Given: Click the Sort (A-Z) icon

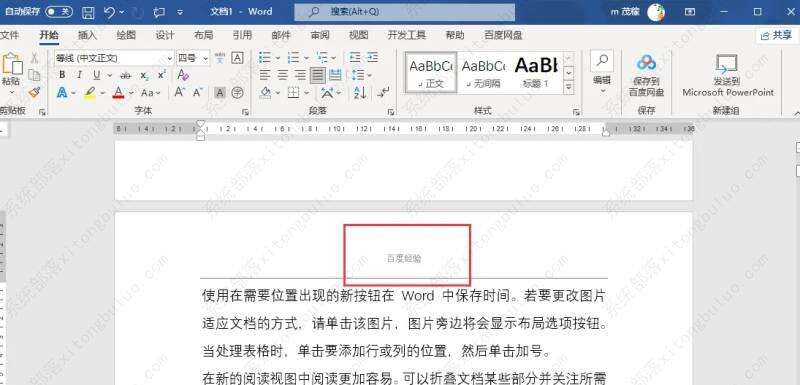Looking at the screenshot, I should 360,93.
